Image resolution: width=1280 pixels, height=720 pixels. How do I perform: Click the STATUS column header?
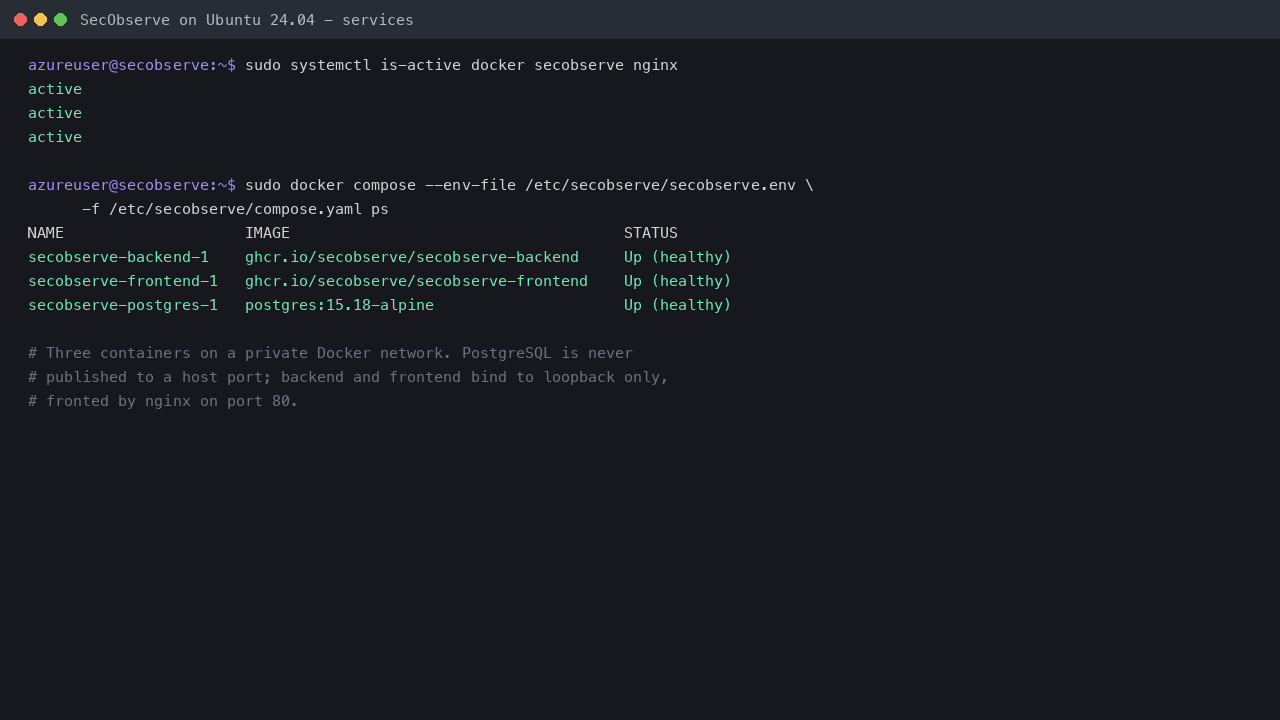pos(651,233)
